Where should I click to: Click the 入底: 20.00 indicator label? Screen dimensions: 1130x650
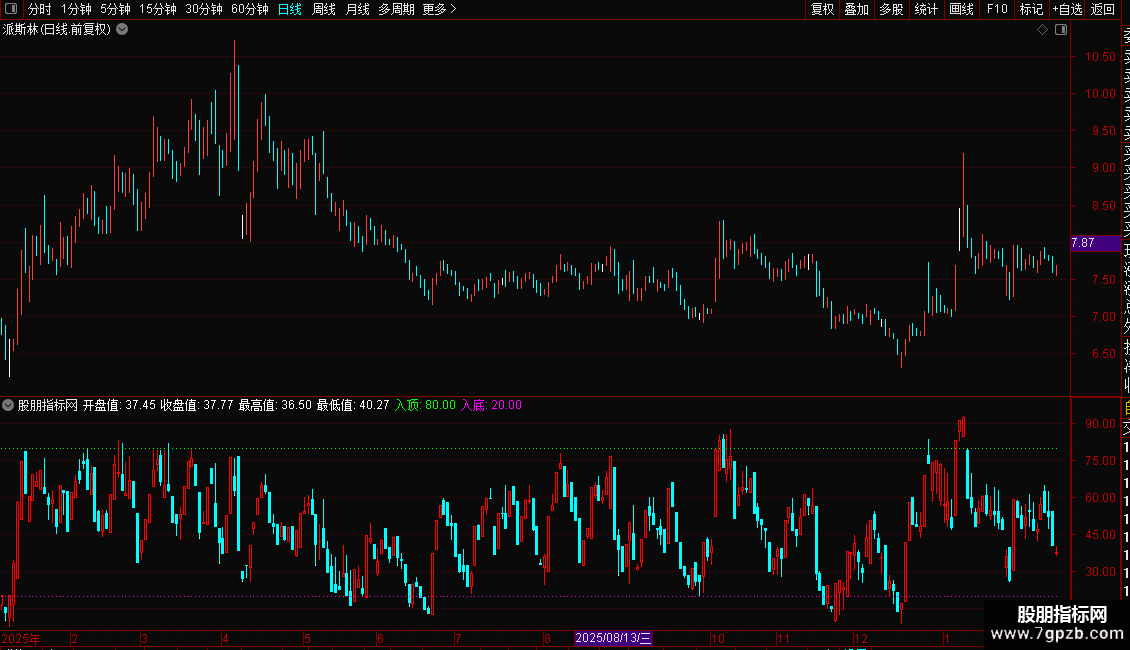point(491,405)
